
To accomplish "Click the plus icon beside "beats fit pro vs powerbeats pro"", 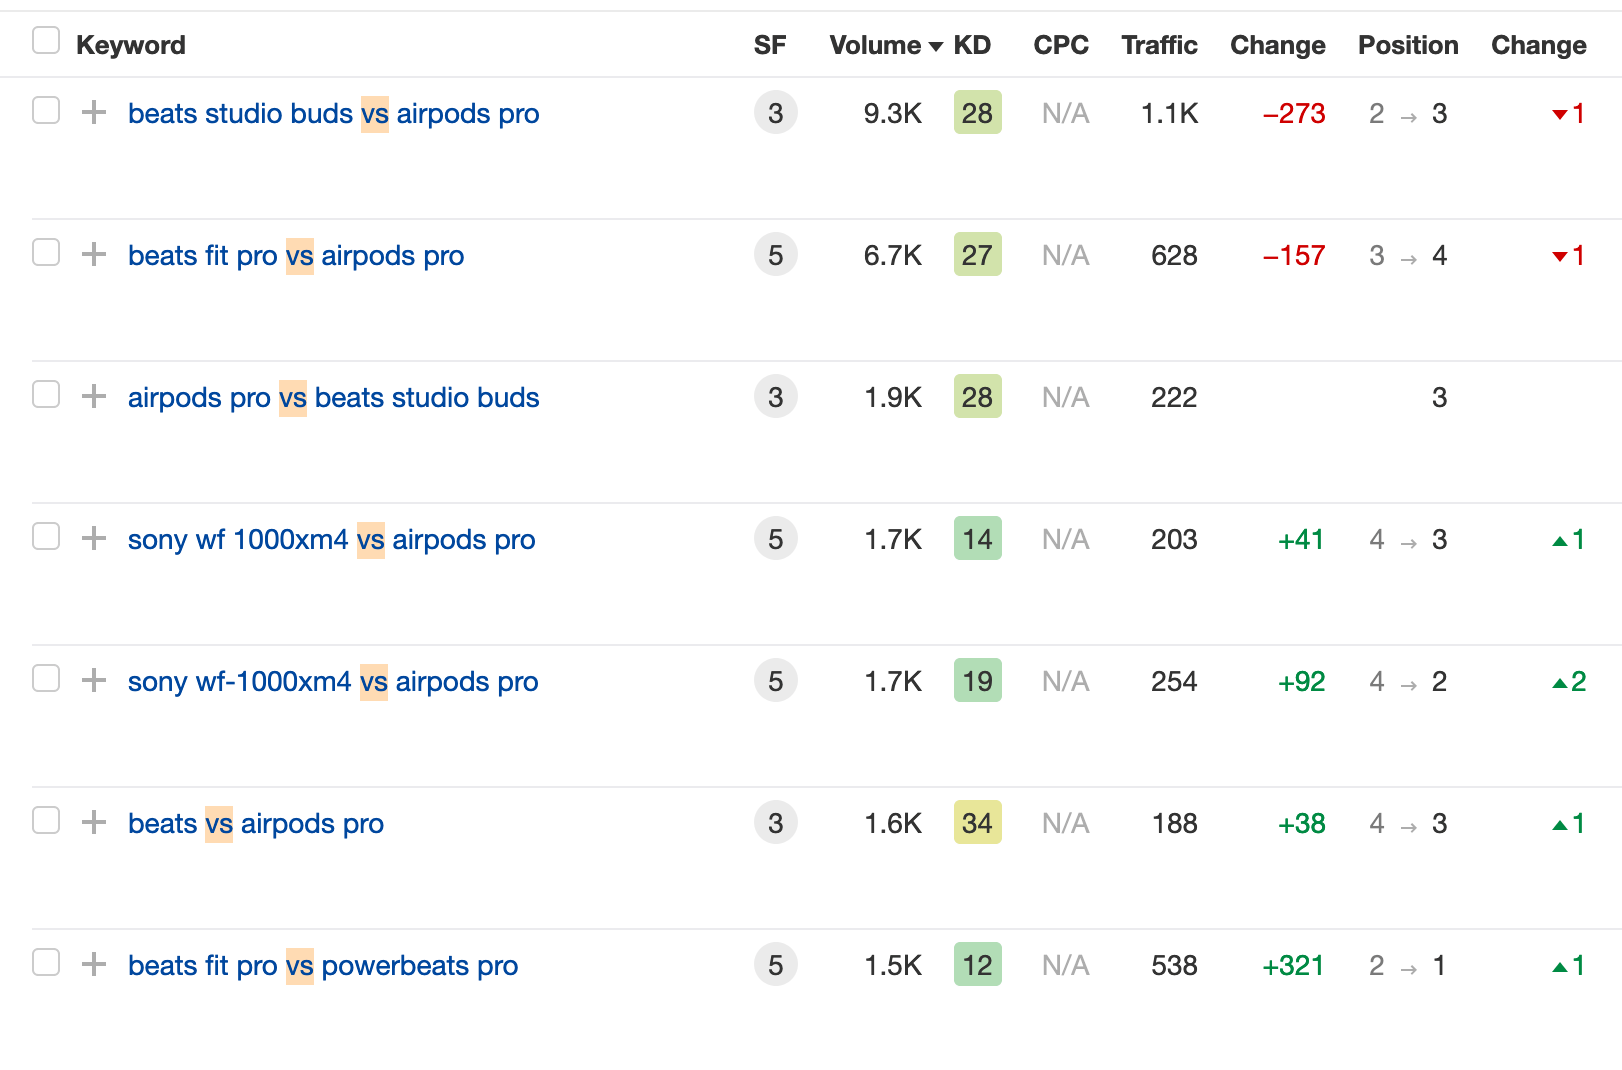I will tap(93, 964).
